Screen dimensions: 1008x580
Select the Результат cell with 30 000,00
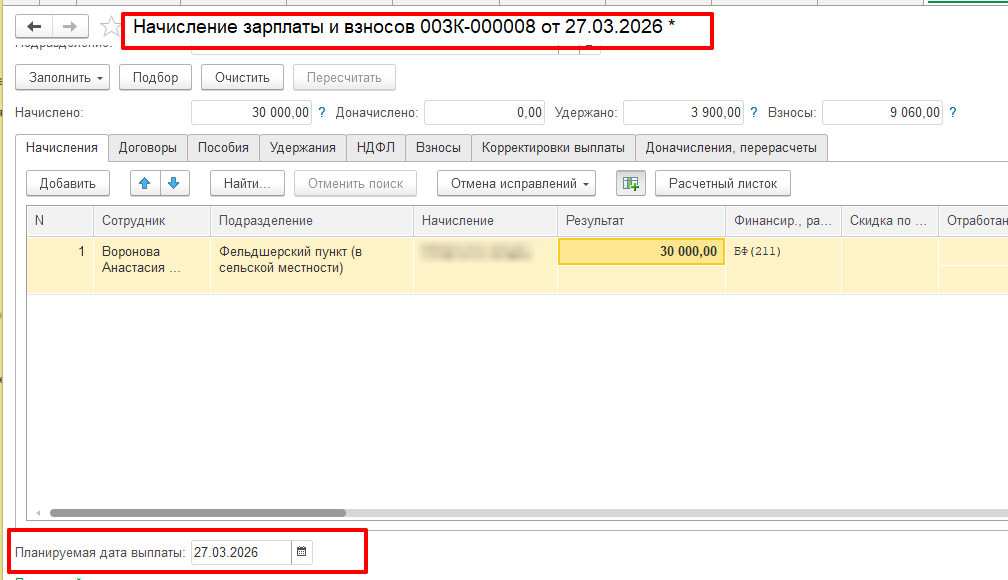click(641, 252)
